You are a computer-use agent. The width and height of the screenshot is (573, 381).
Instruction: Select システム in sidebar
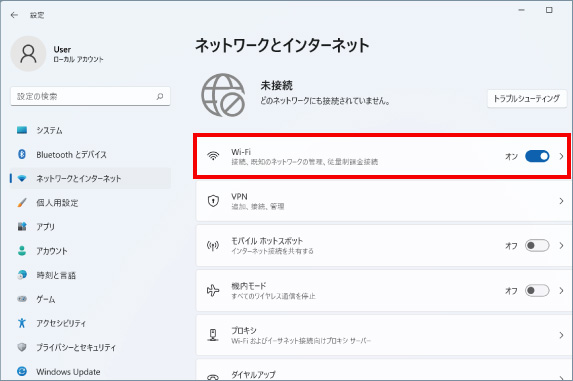91,130
